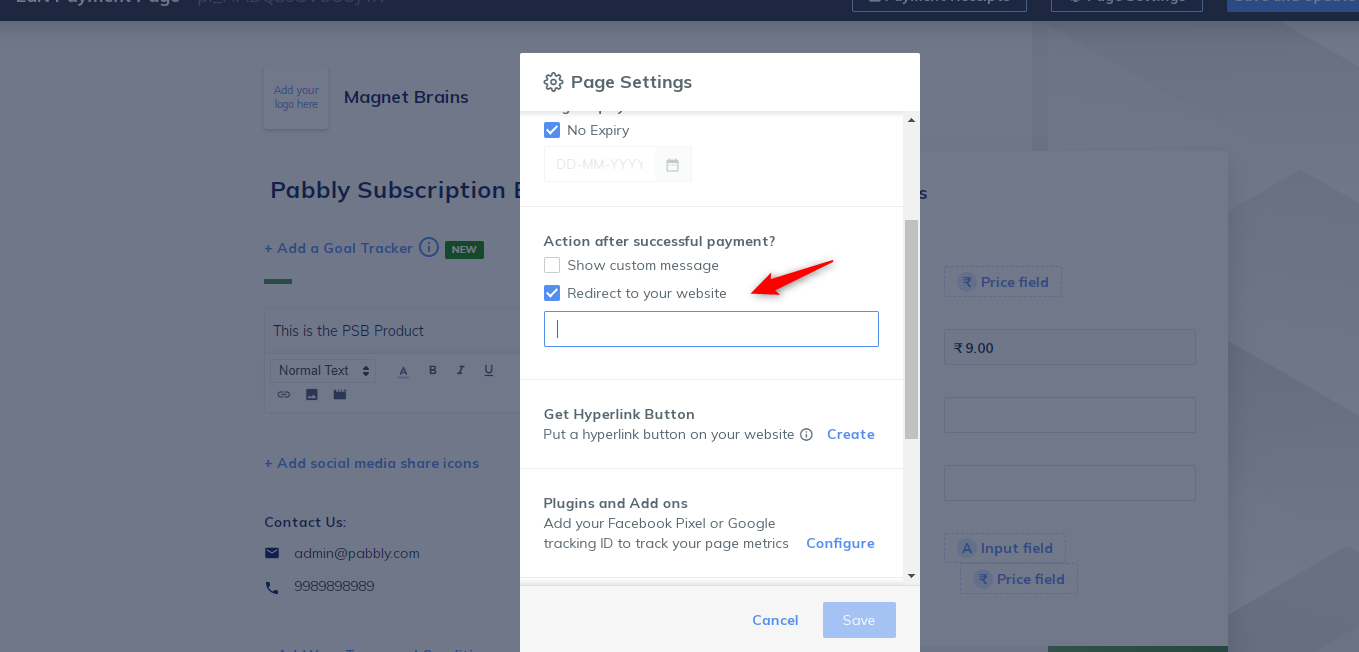This screenshot has height=652, width=1359.
Task: Click the dialog scrollbar thumb
Action: tap(911, 329)
